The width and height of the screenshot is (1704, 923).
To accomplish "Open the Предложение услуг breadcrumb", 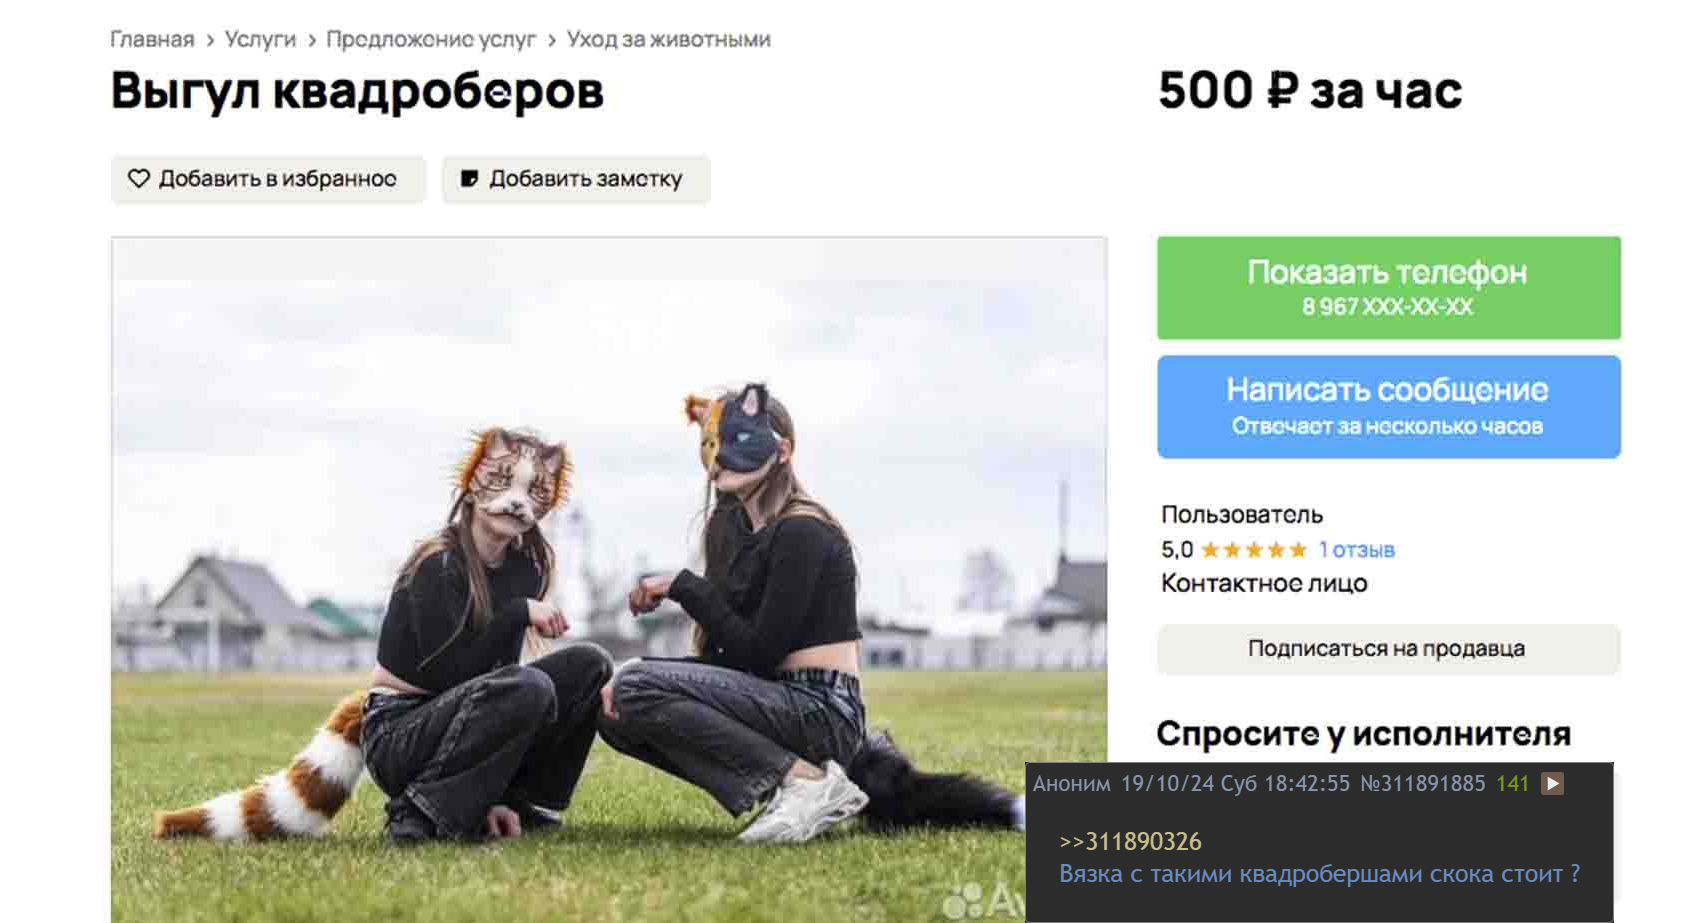I will (x=431, y=39).
